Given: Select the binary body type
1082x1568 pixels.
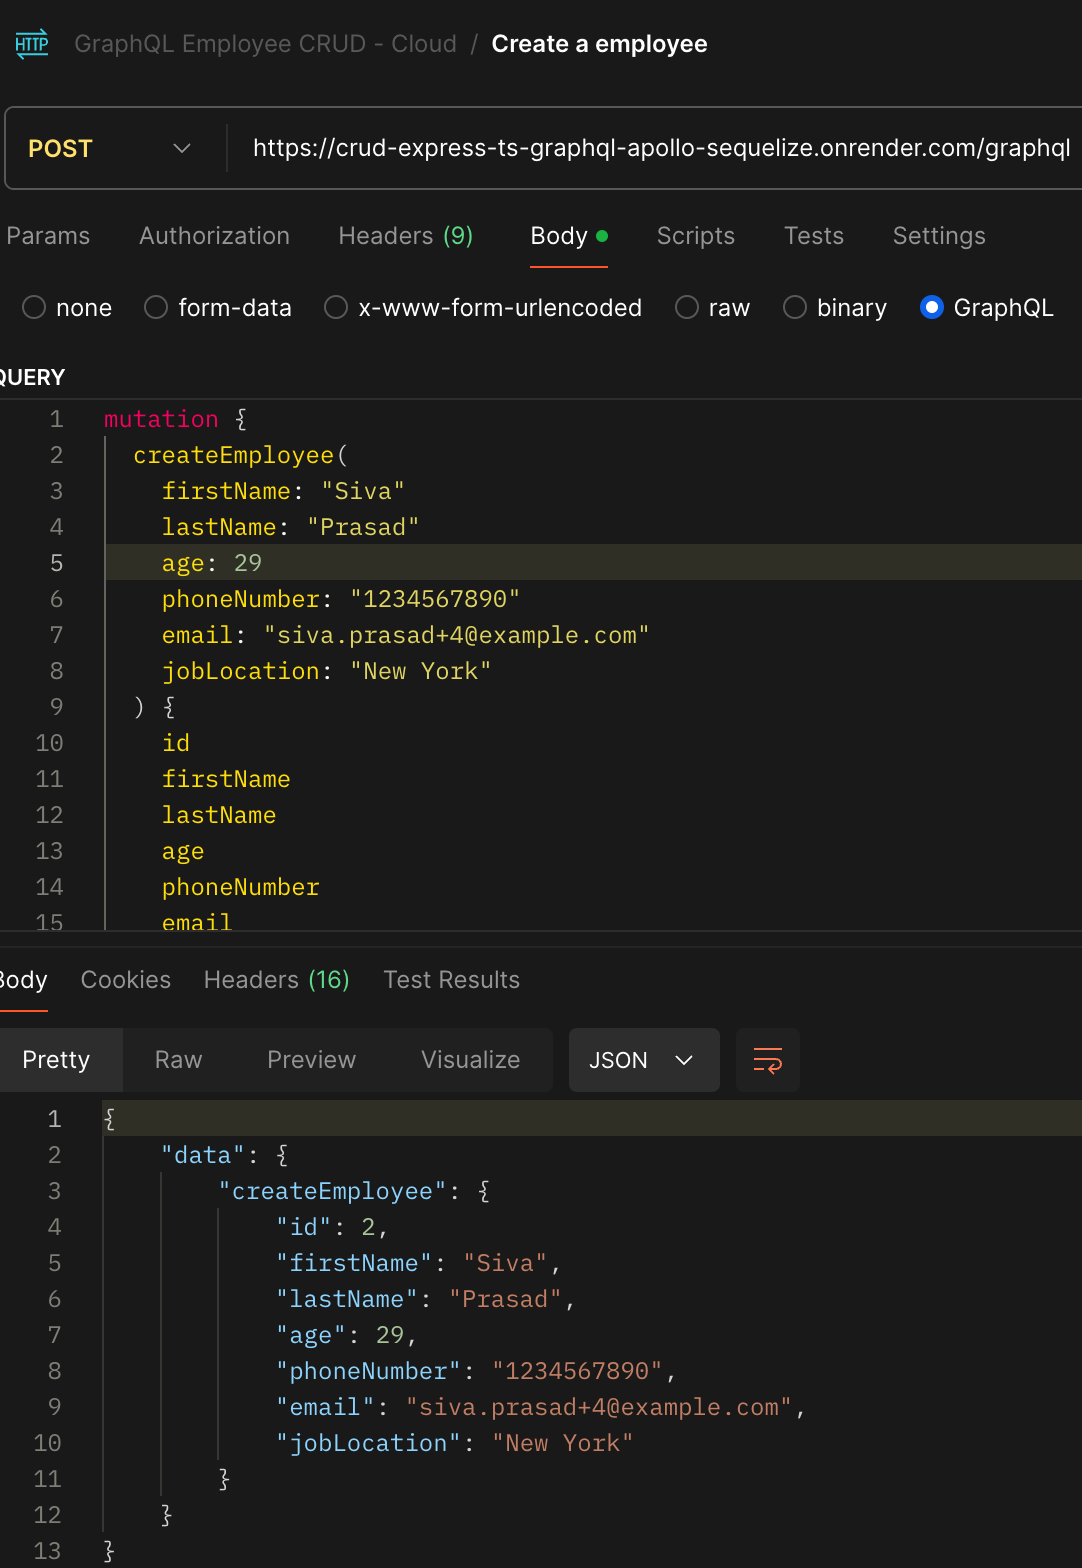Looking at the screenshot, I should click(835, 308).
